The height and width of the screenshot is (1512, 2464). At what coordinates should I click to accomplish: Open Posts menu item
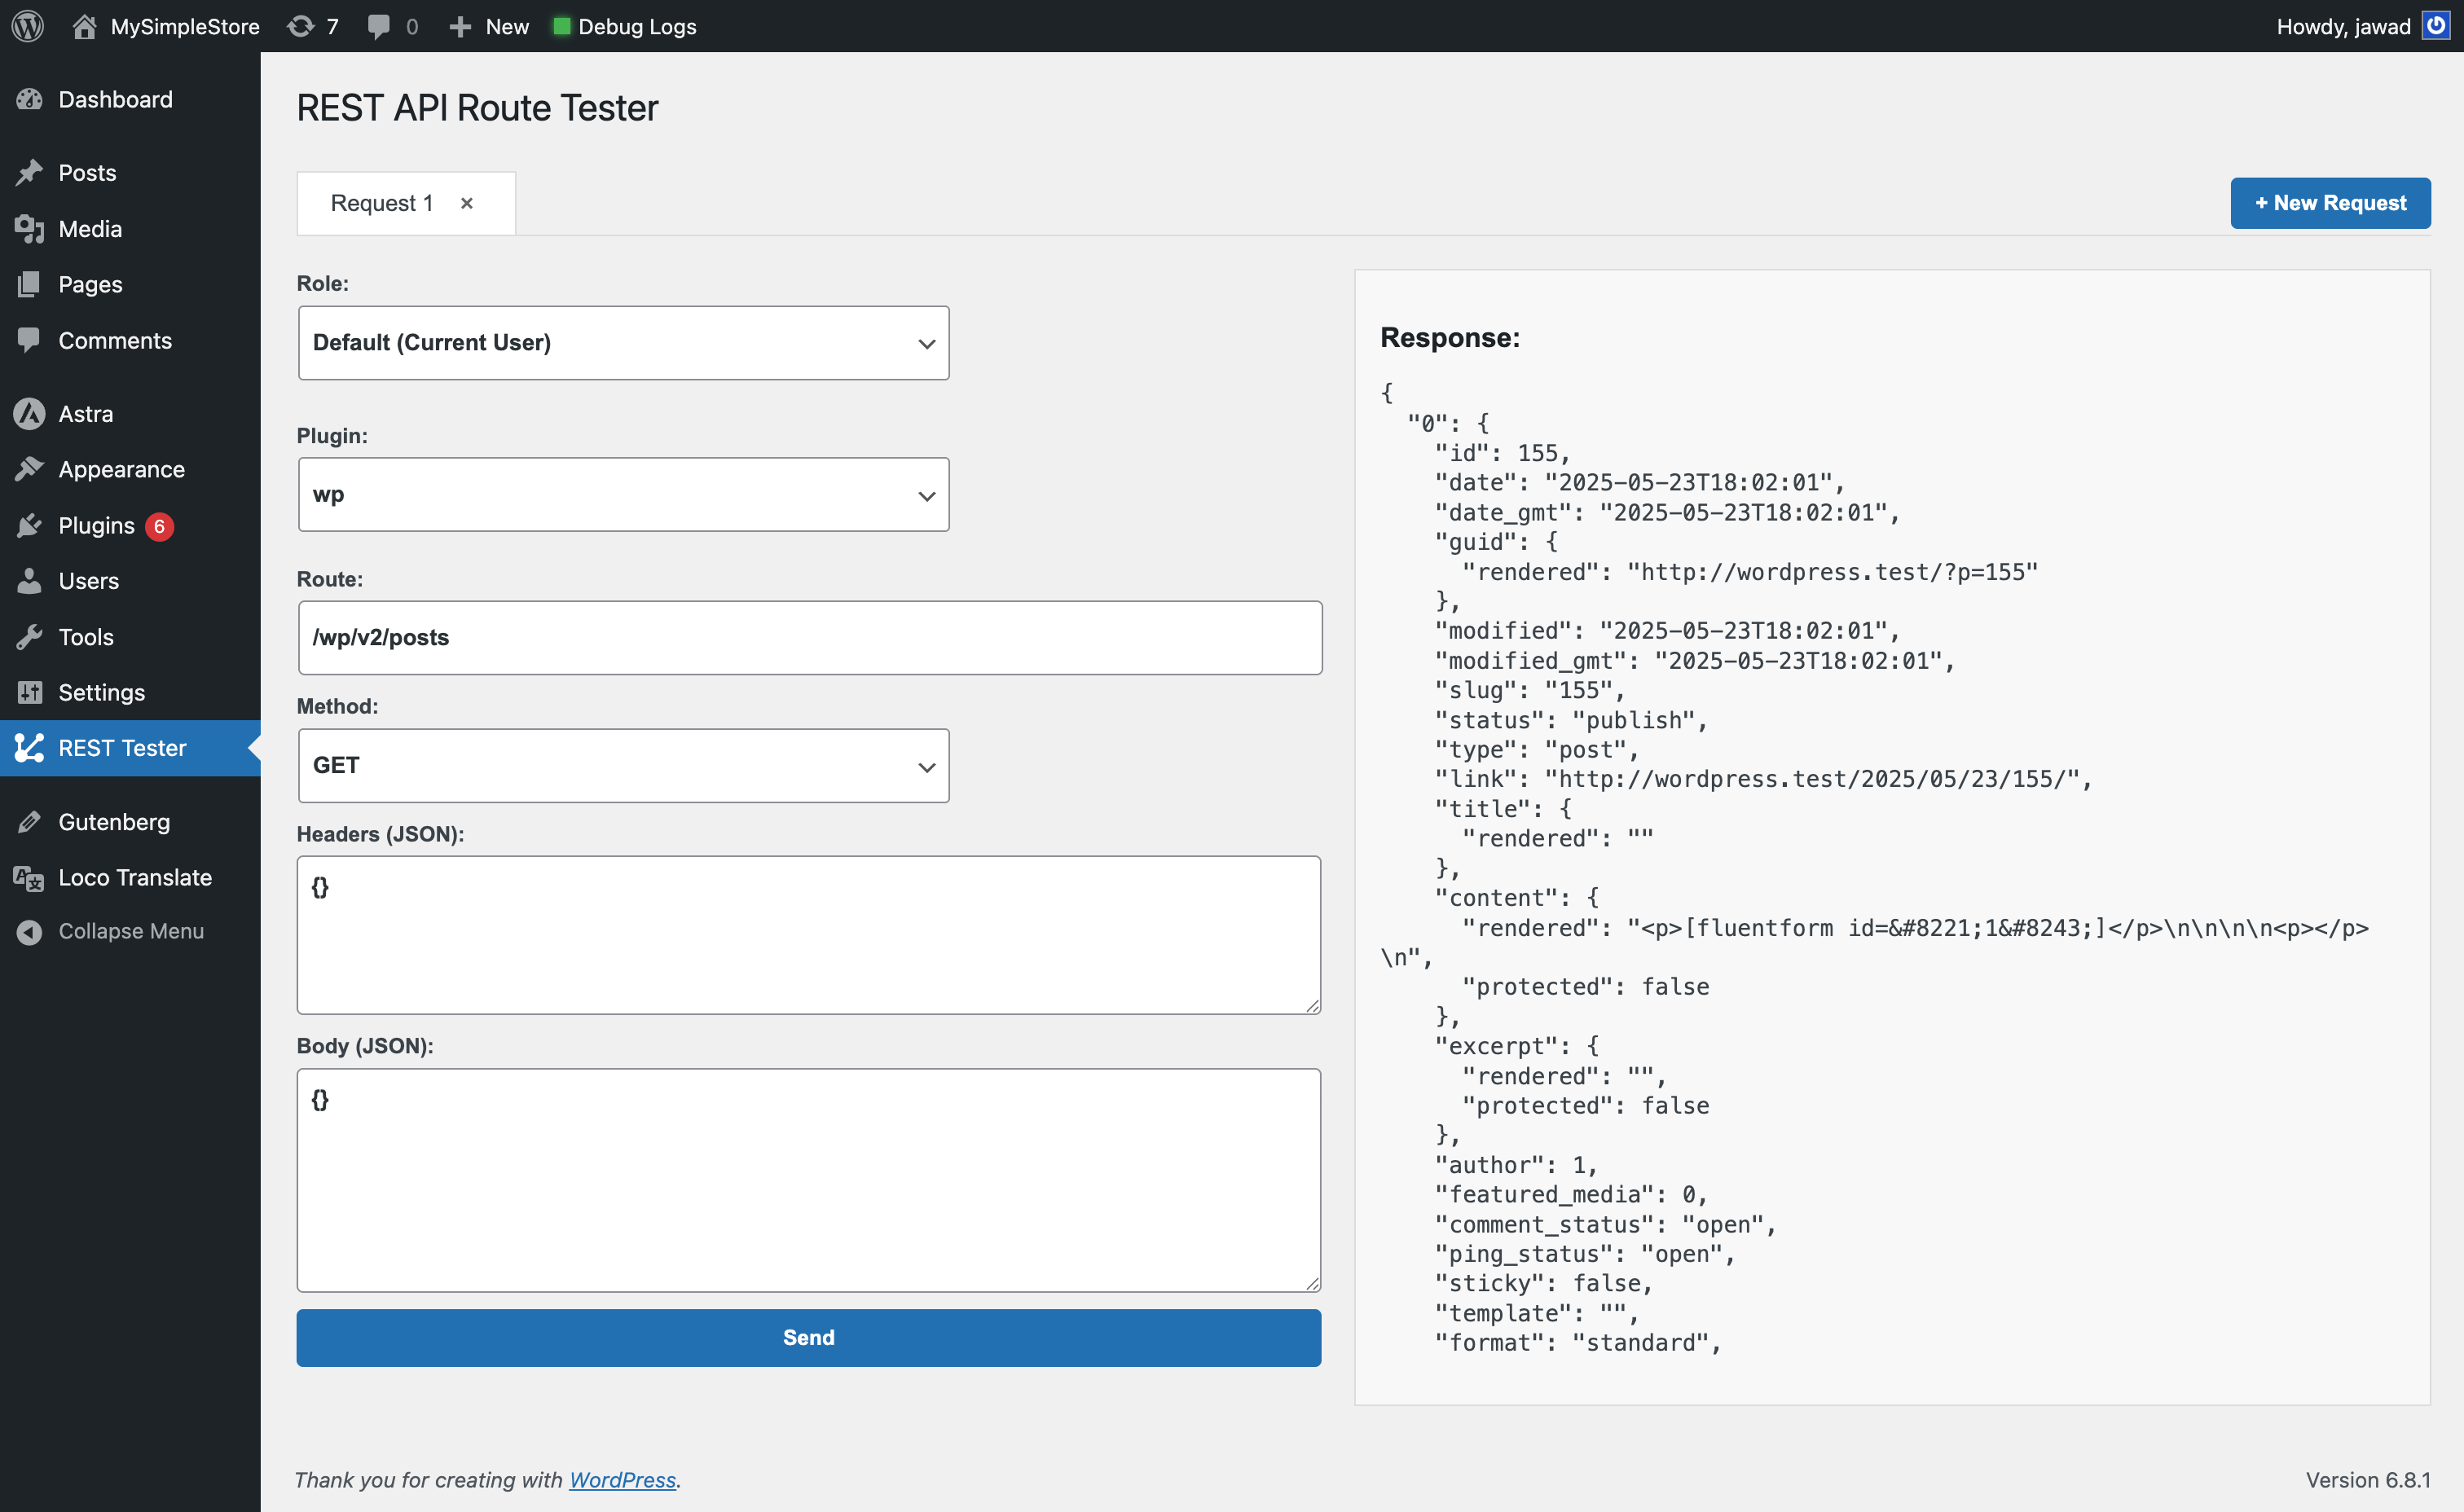click(130, 172)
